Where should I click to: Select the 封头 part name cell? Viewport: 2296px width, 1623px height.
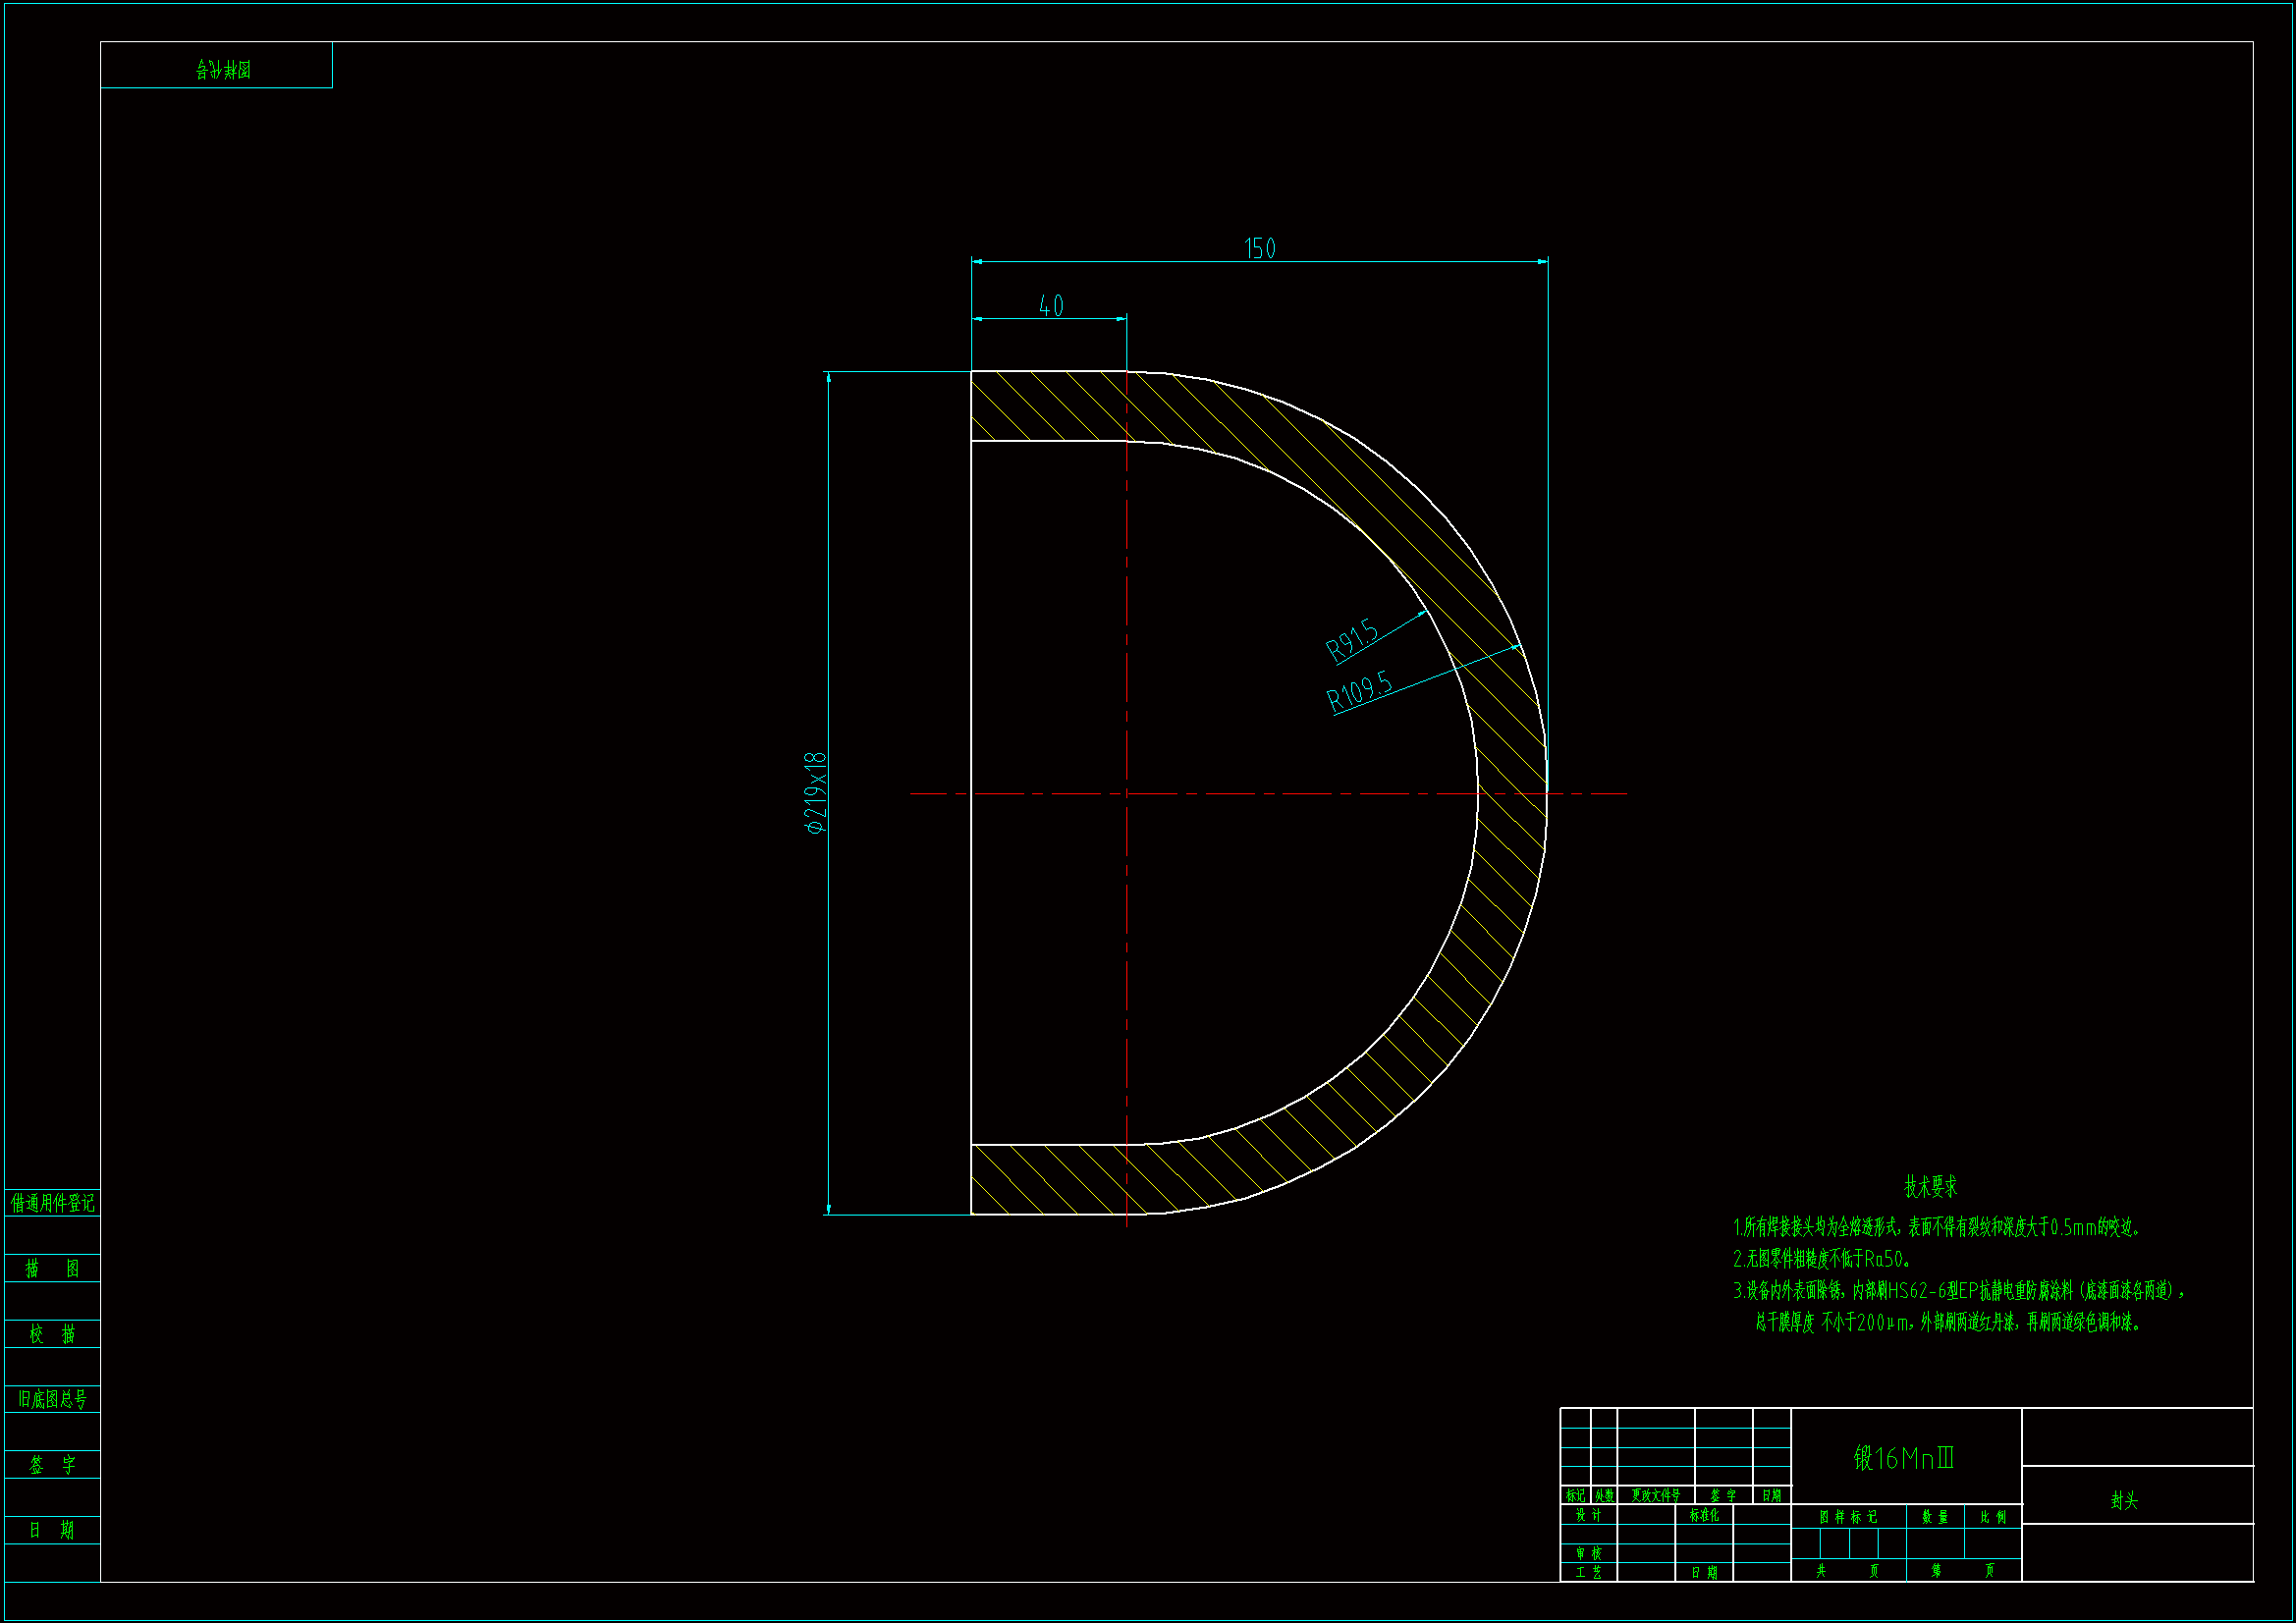point(2124,1500)
